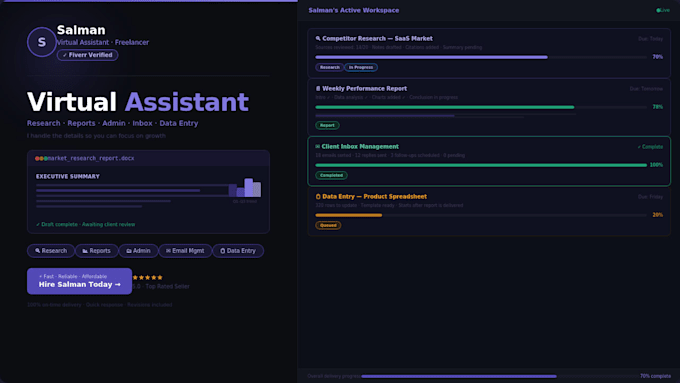Click the 70% complete label at the bottom
The image size is (680, 383).
point(655,376)
